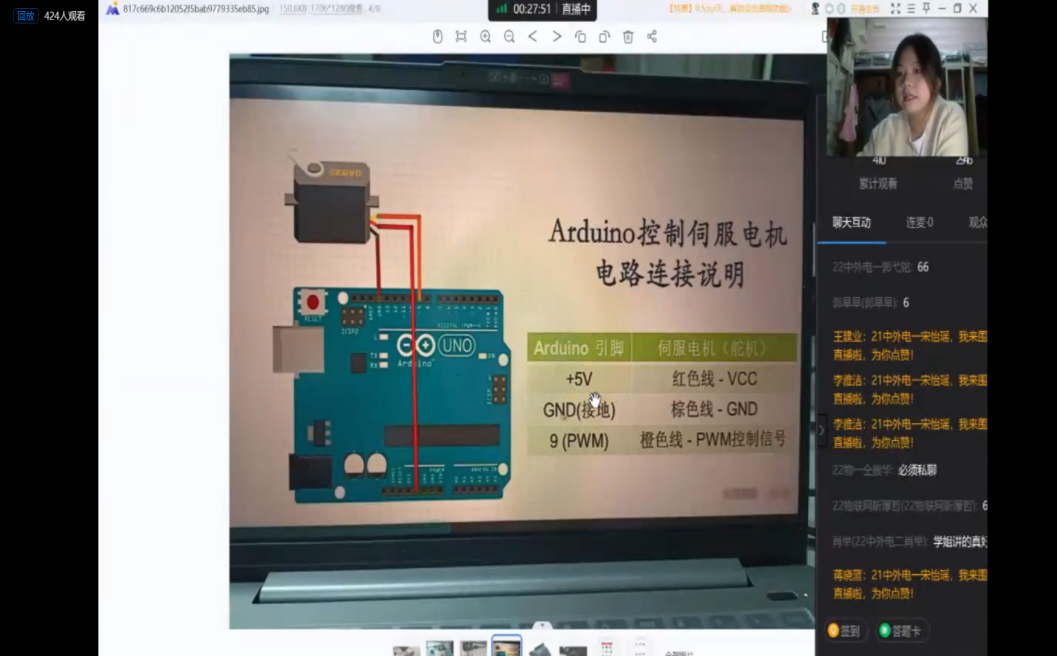Screen dimensions: 1057x656
Task: Delete the image with trash icon
Action: tap(628, 36)
